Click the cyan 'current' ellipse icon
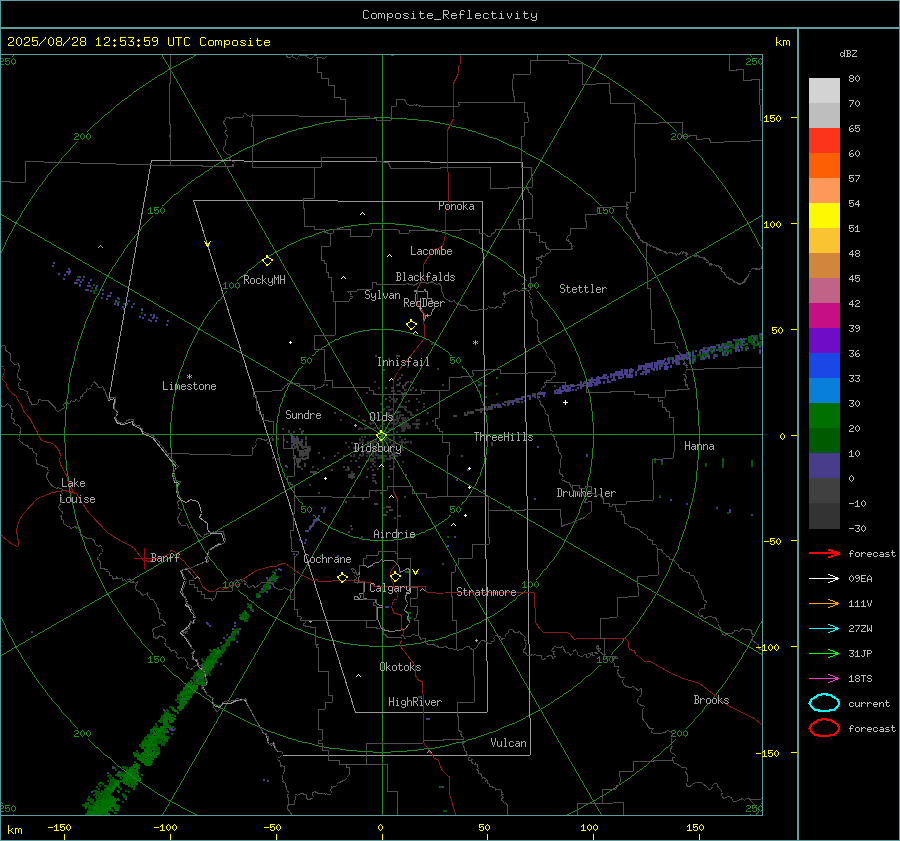Image resolution: width=900 pixels, height=841 pixels. [824, 703]
